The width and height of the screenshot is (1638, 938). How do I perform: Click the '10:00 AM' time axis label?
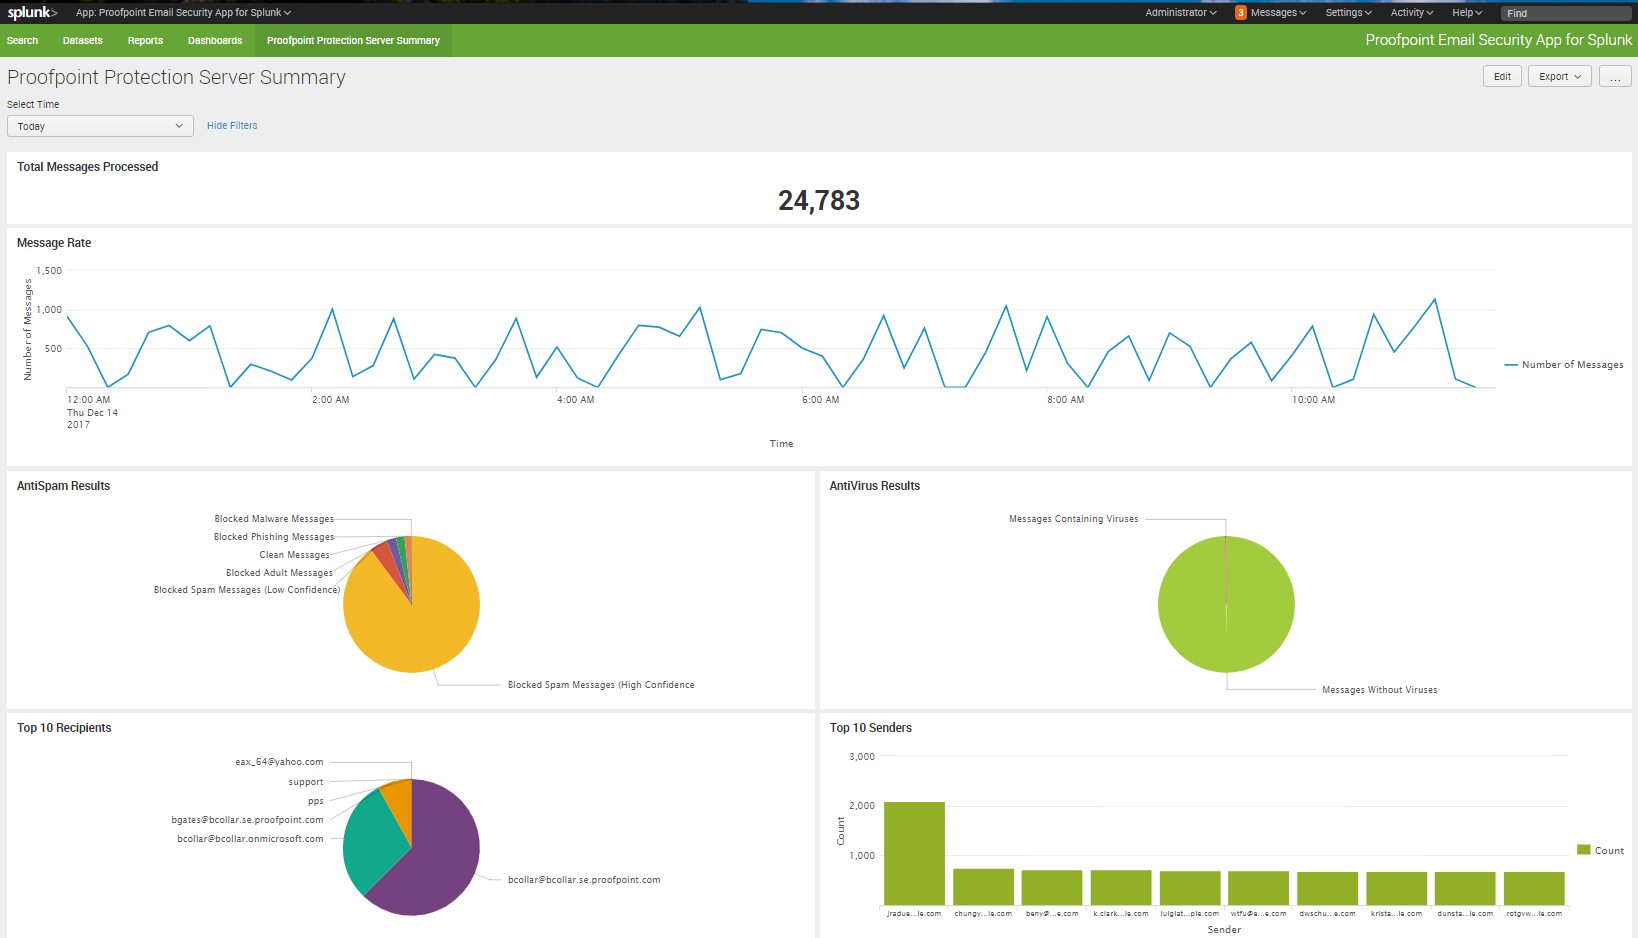click(x=1313, y=400)
